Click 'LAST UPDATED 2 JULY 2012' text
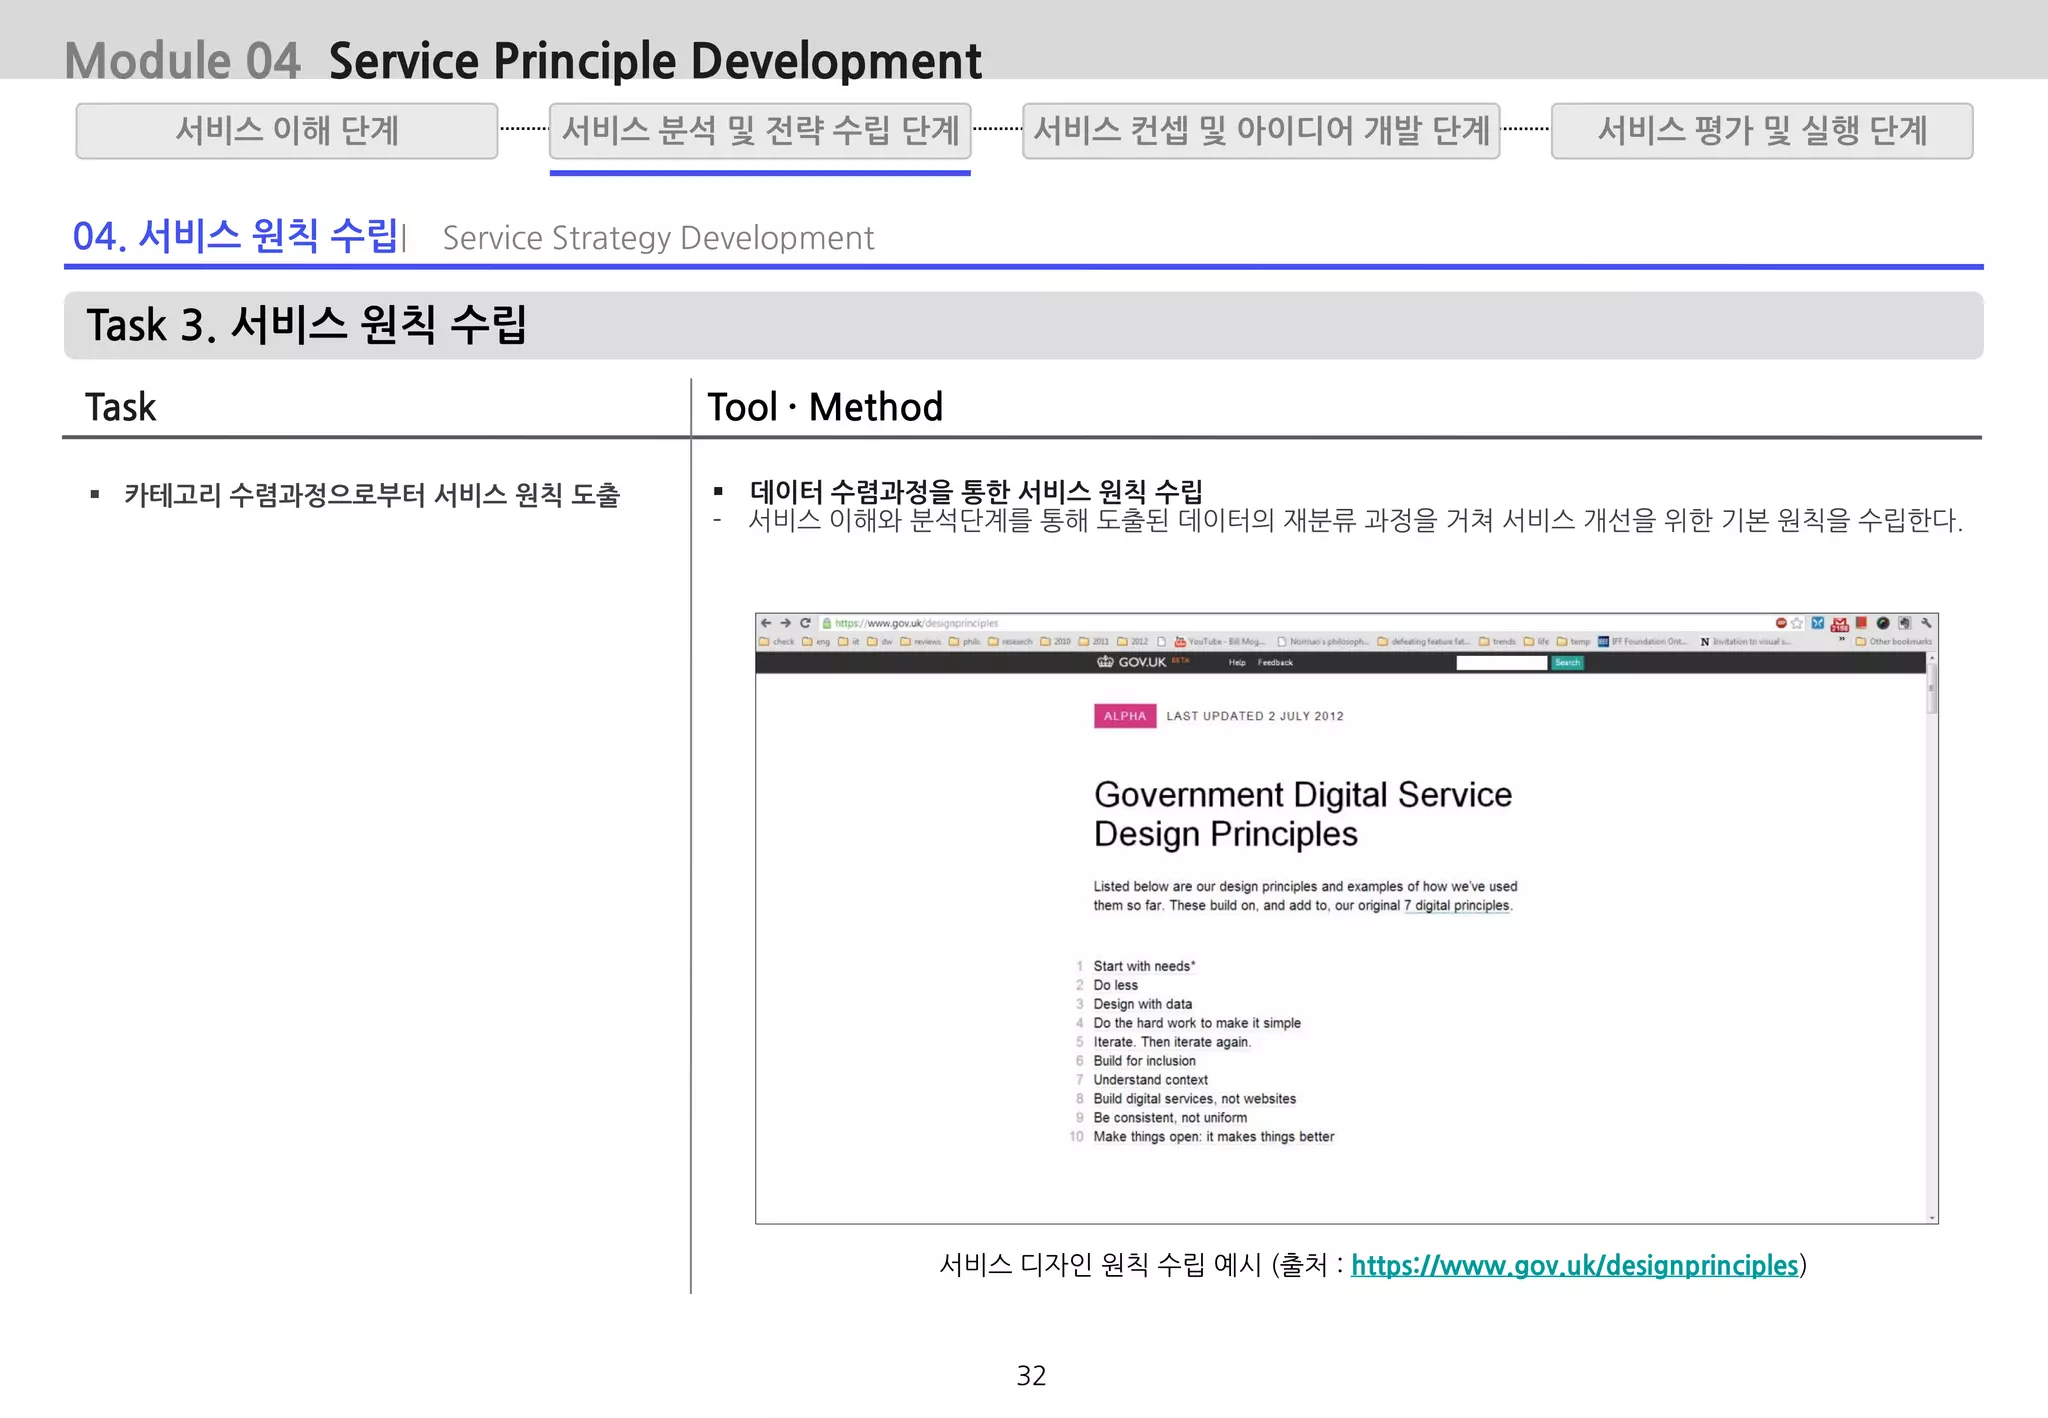The height and width of the screenshot is (1418, 2048). 1254,716
